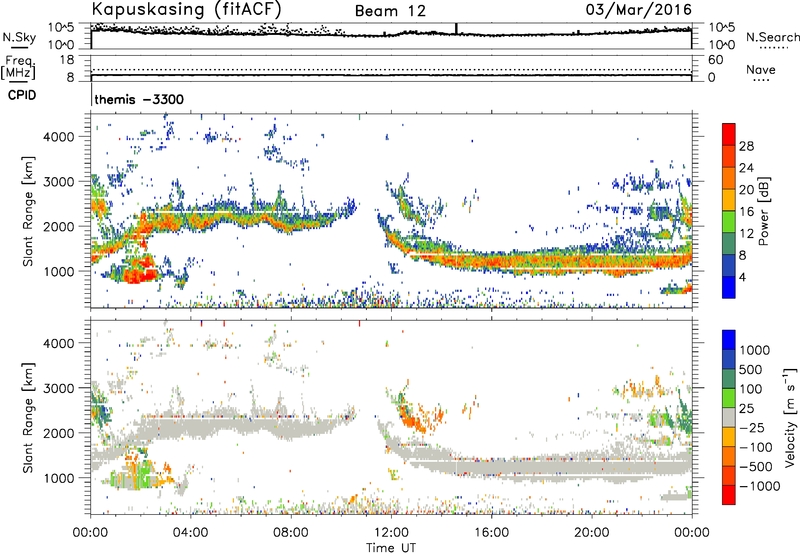Click the "18" frequency axis tick label

point(67,60)
